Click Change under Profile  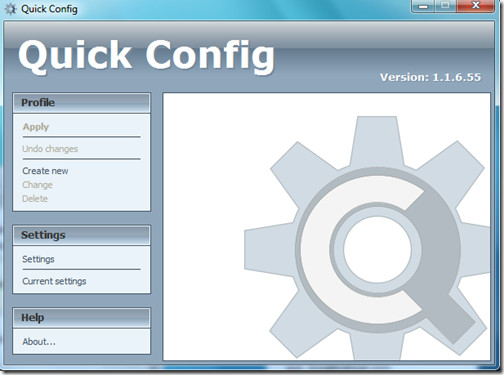[37, 185]
